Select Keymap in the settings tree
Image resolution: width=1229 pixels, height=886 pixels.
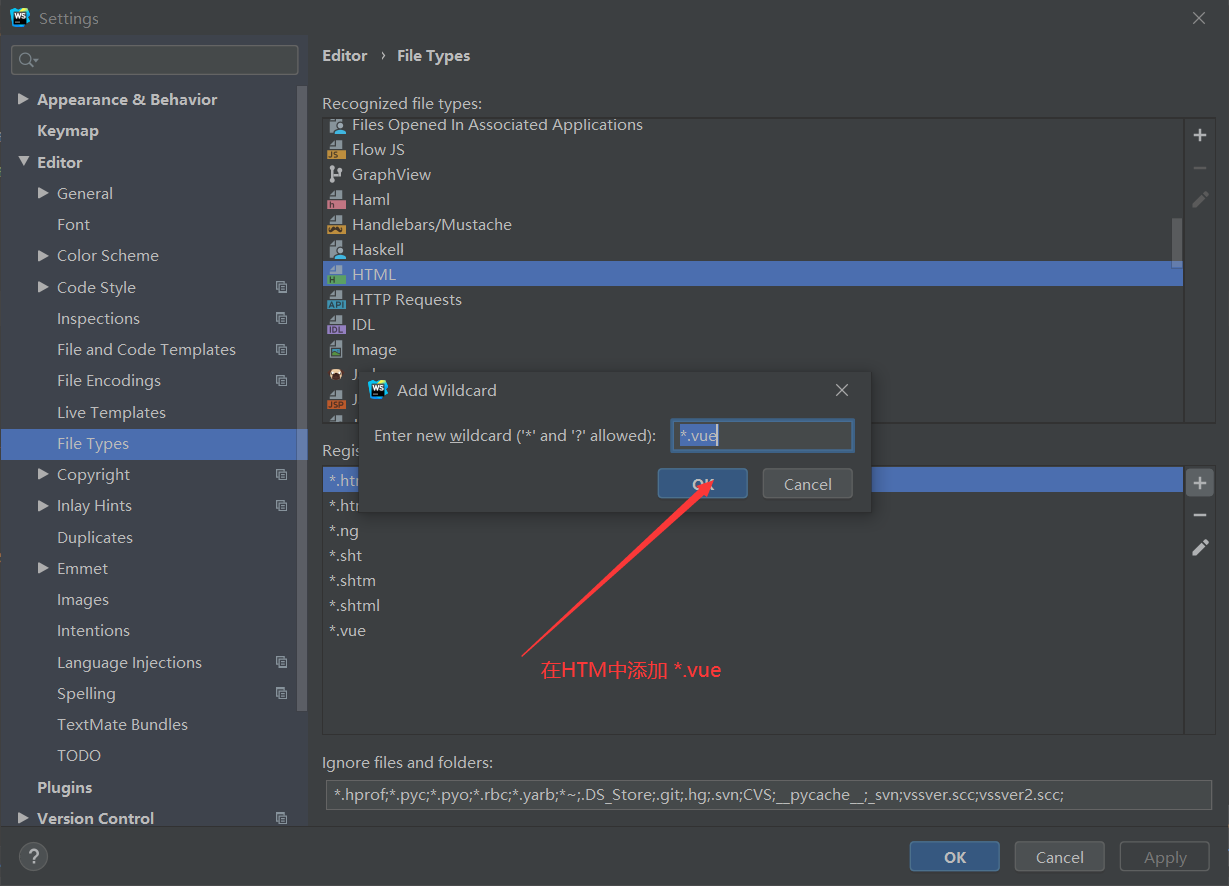(67, 130)
